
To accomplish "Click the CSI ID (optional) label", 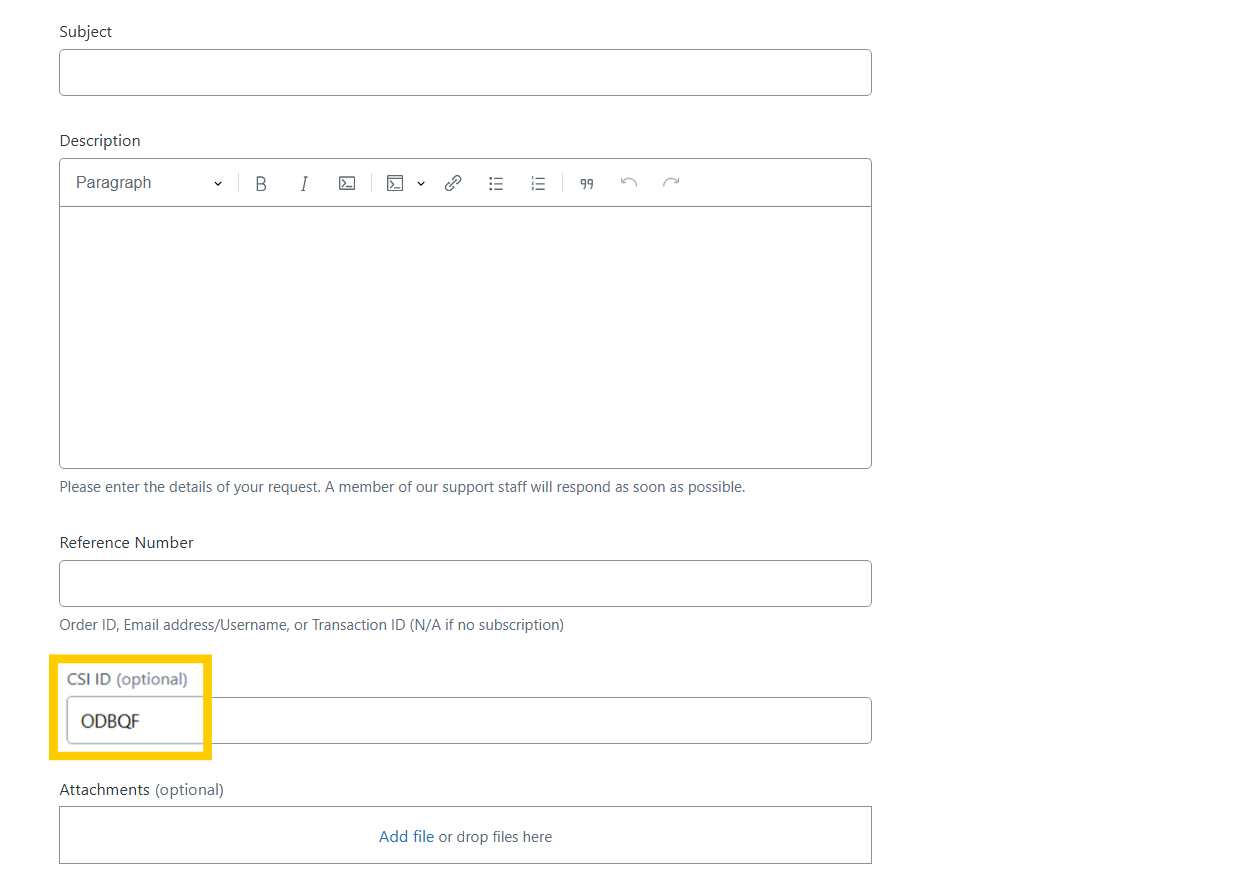I will click(127, 679).
